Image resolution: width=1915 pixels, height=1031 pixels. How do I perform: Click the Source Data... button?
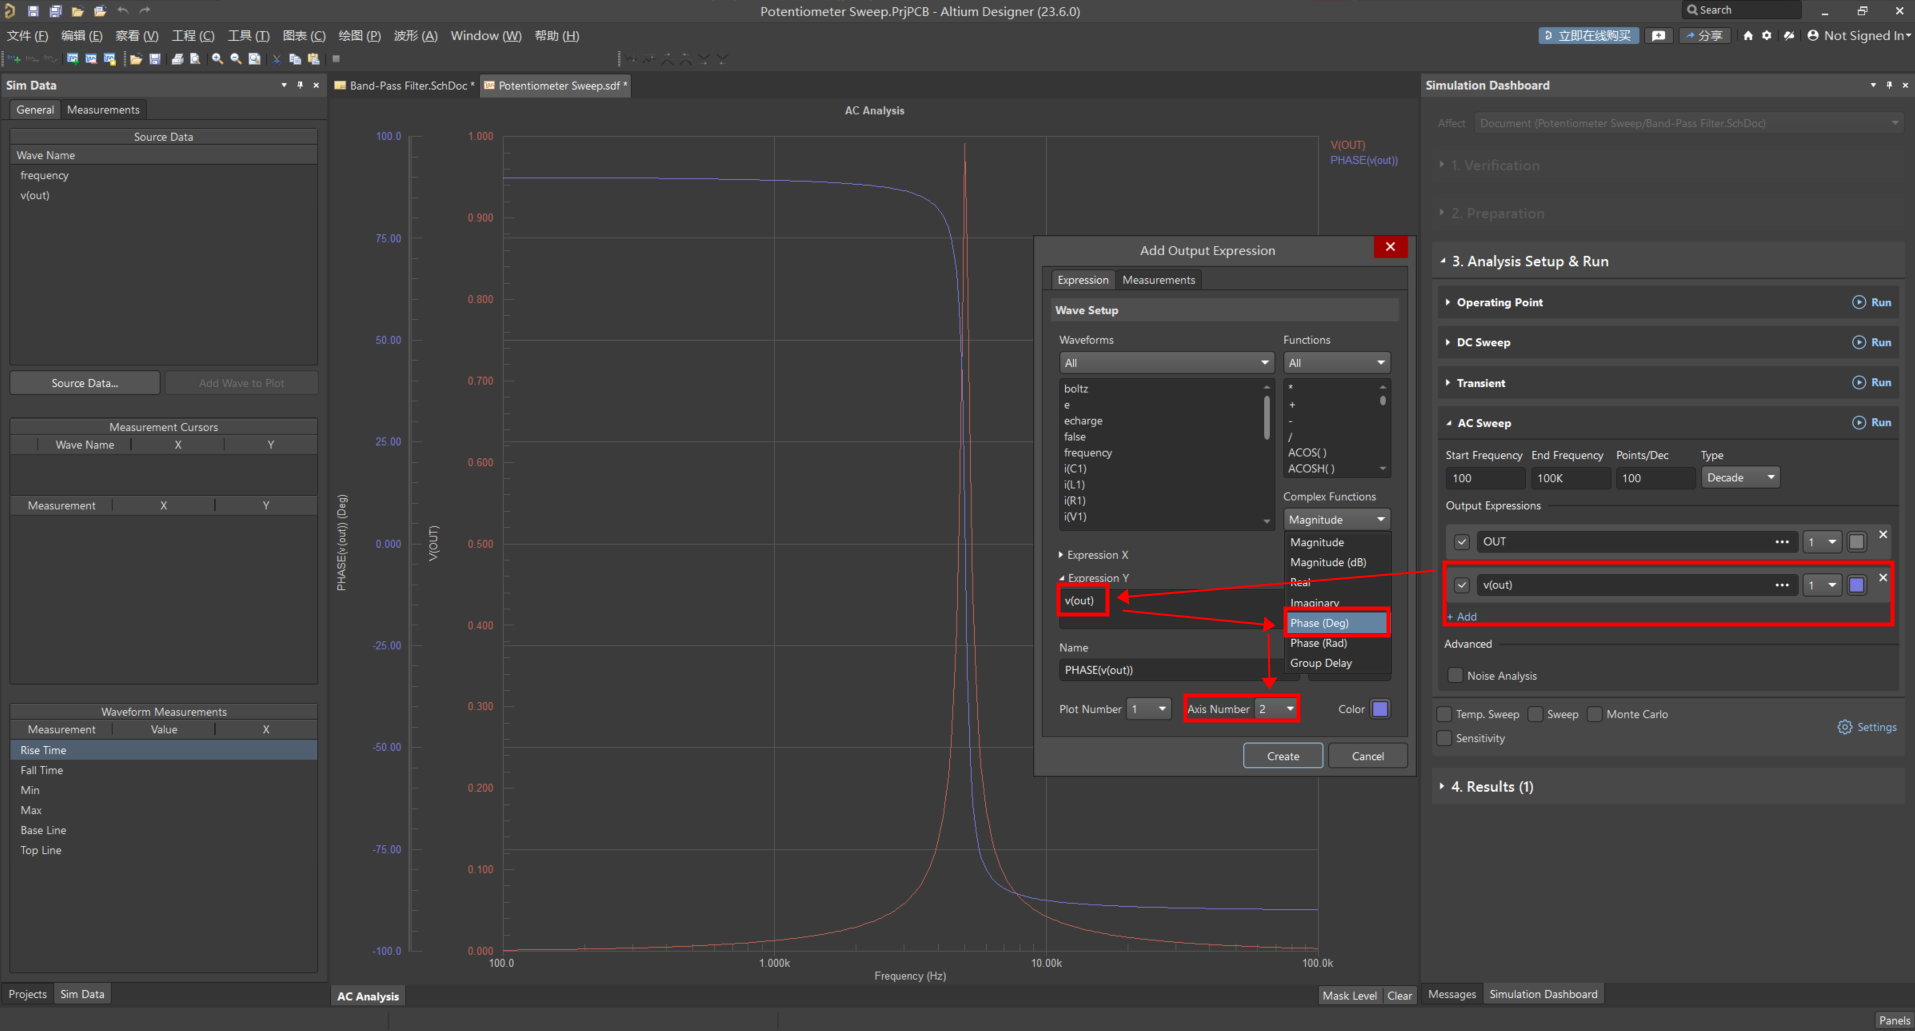click(85, 383)
